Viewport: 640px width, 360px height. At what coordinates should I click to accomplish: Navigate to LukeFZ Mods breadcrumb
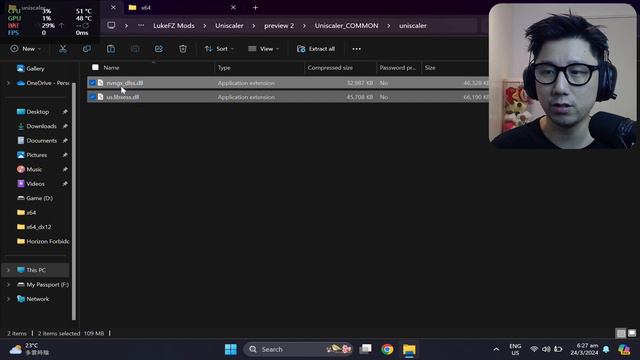(x=174, y=25)
